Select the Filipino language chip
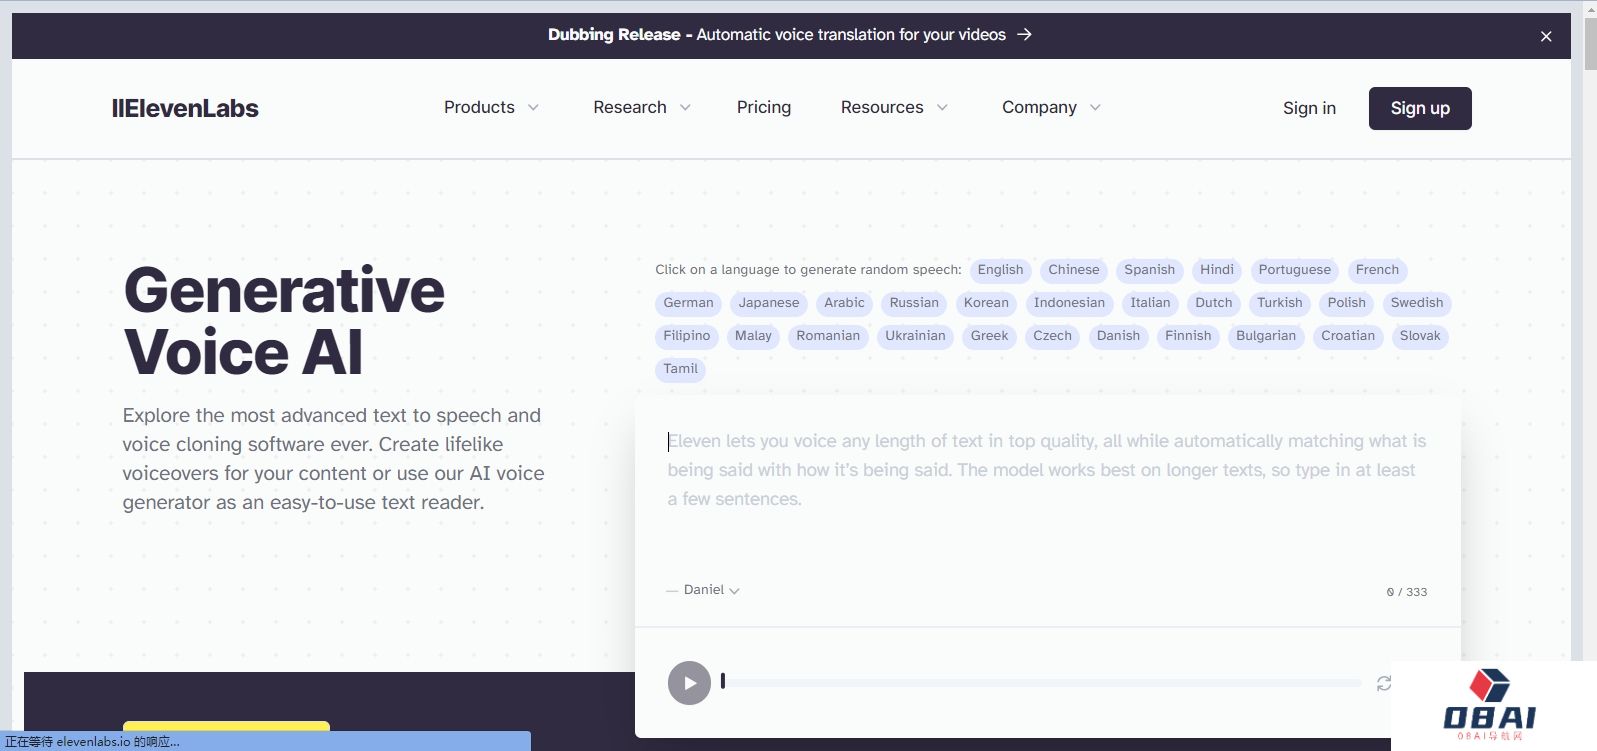Screen dimensions: 1597x751 (687, 336)
